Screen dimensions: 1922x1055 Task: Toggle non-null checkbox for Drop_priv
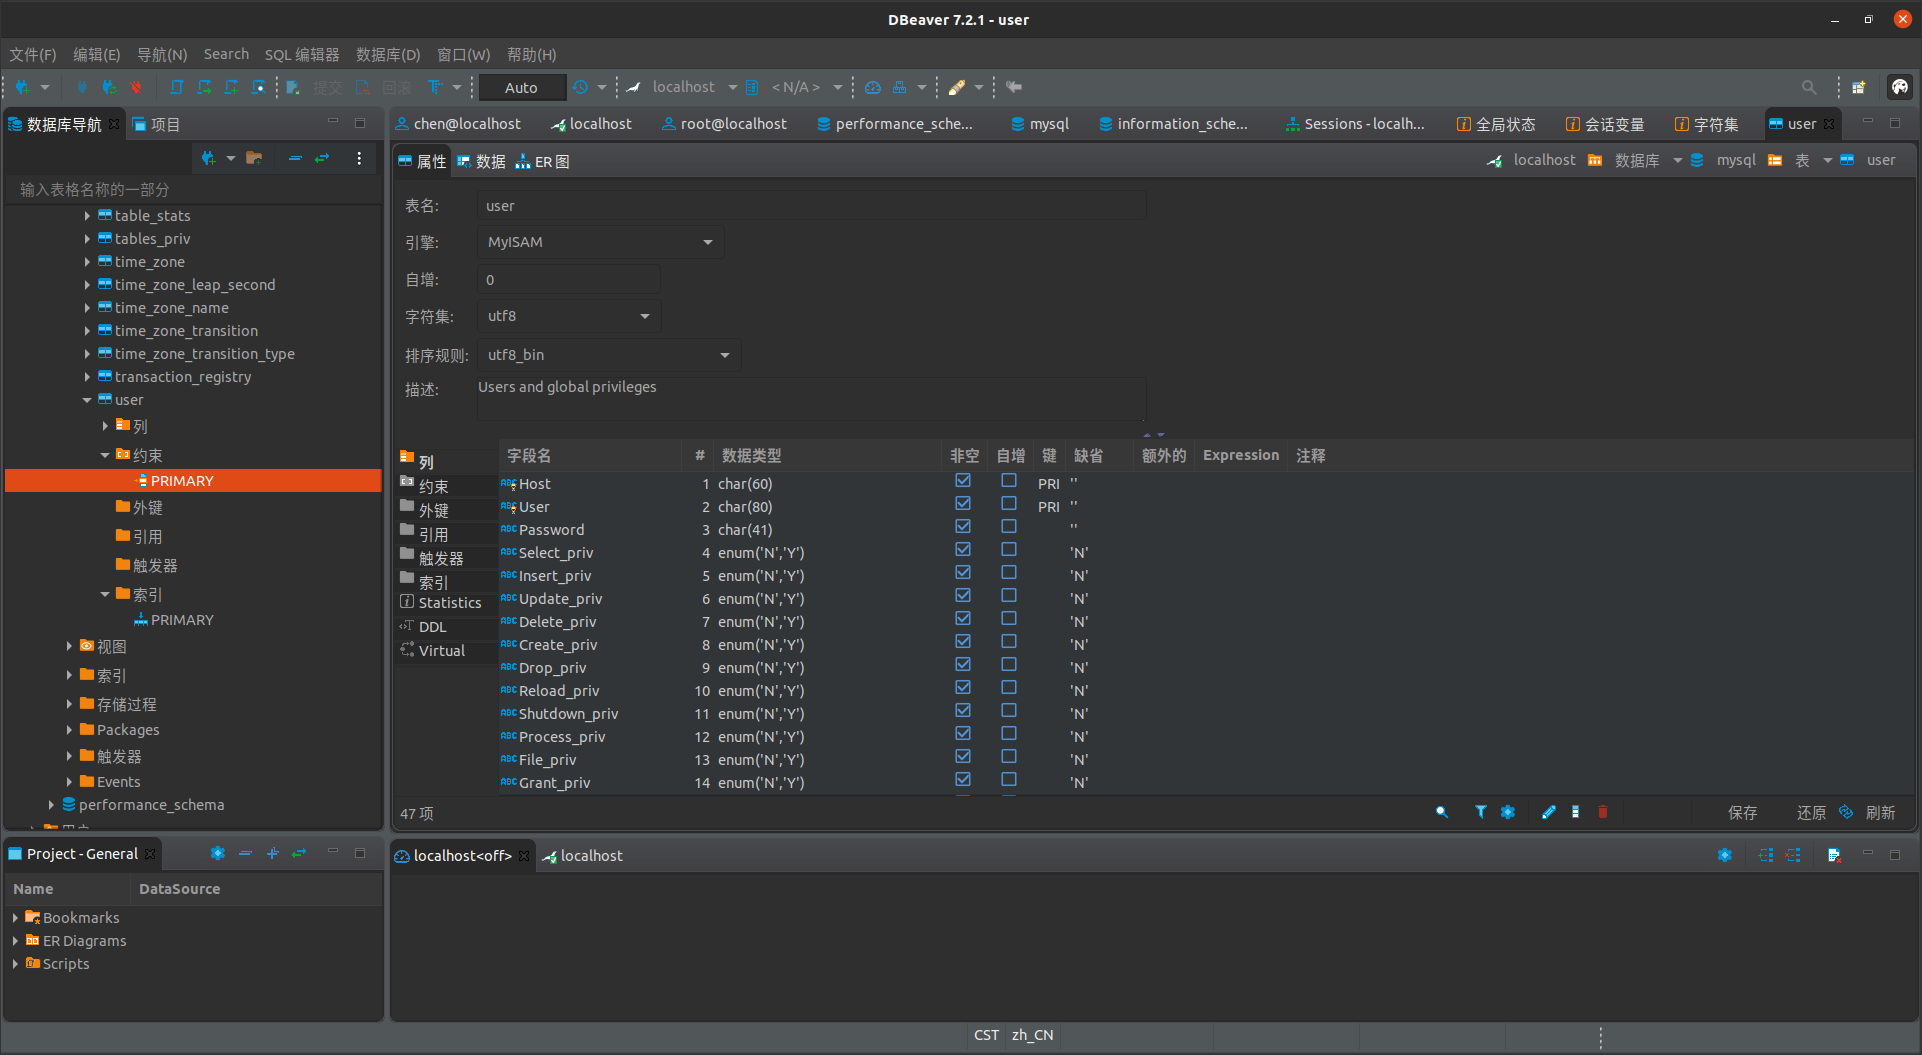click(x=963, y=665)
